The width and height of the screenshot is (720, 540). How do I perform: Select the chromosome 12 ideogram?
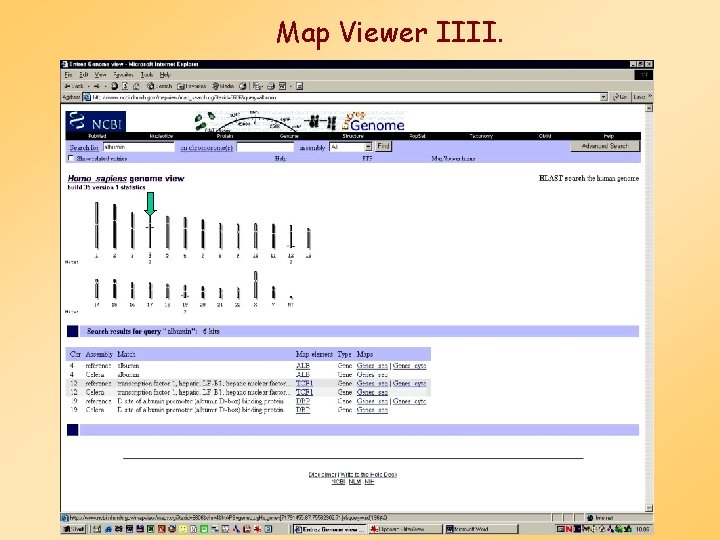291,236
